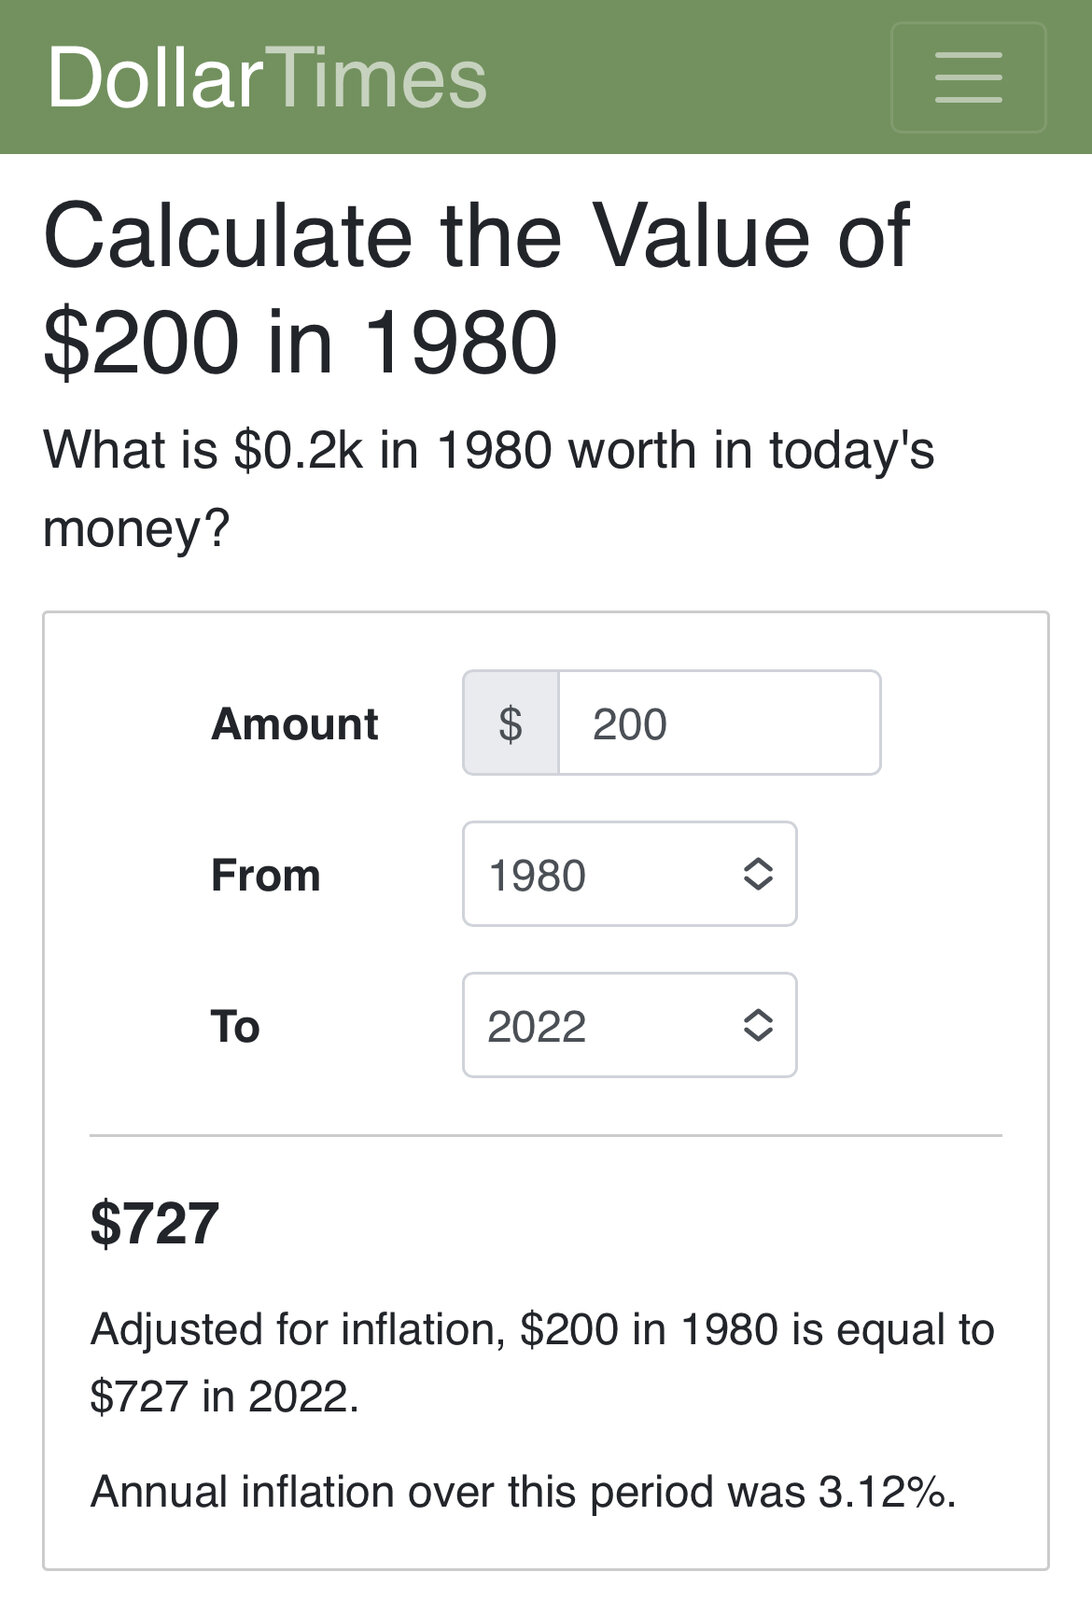Click the Annual inflation 3.12% line
The image size is (1092, 1600).
pos(523,1492)
